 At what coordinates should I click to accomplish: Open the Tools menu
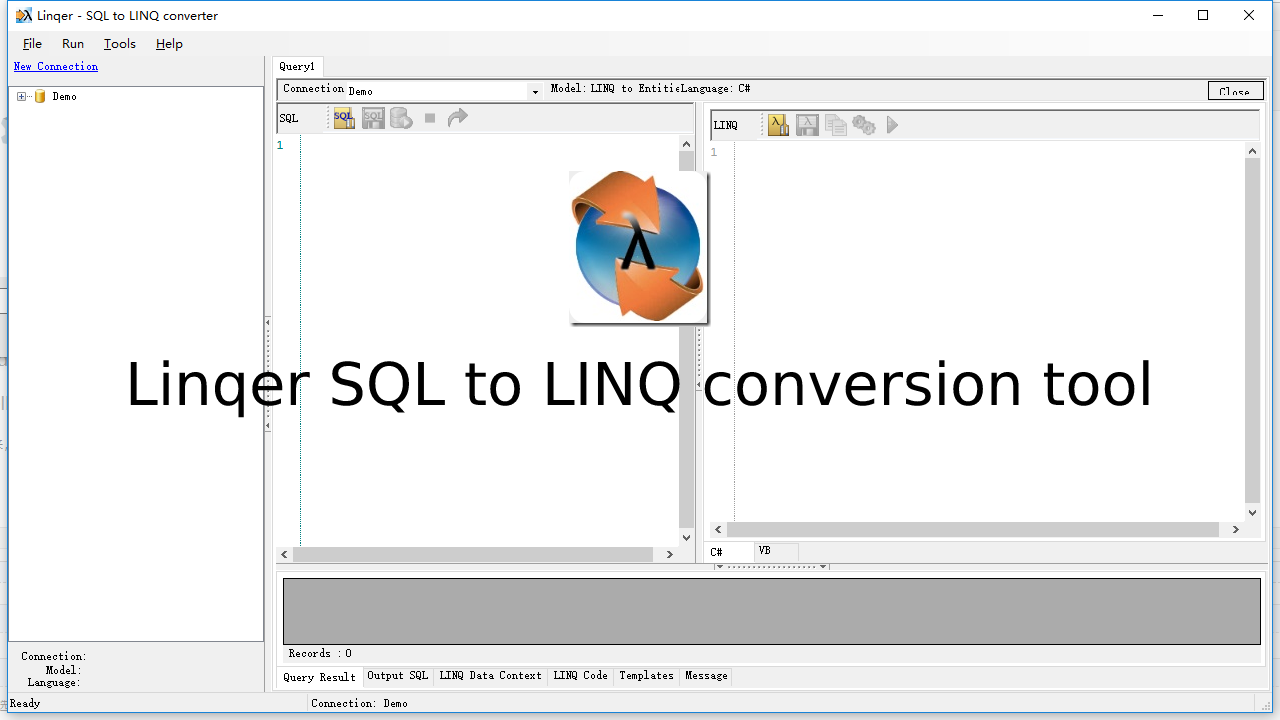[x=120, y=44]
